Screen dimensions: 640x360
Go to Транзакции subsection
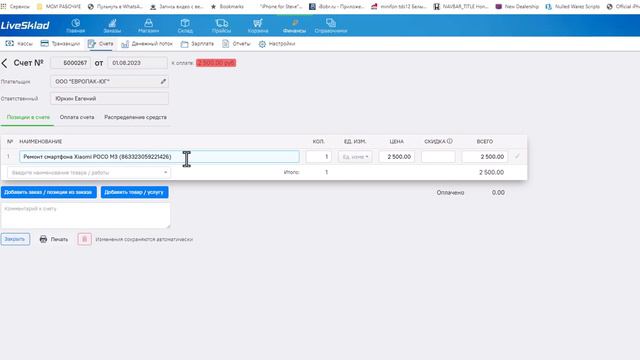coord(60,44)
